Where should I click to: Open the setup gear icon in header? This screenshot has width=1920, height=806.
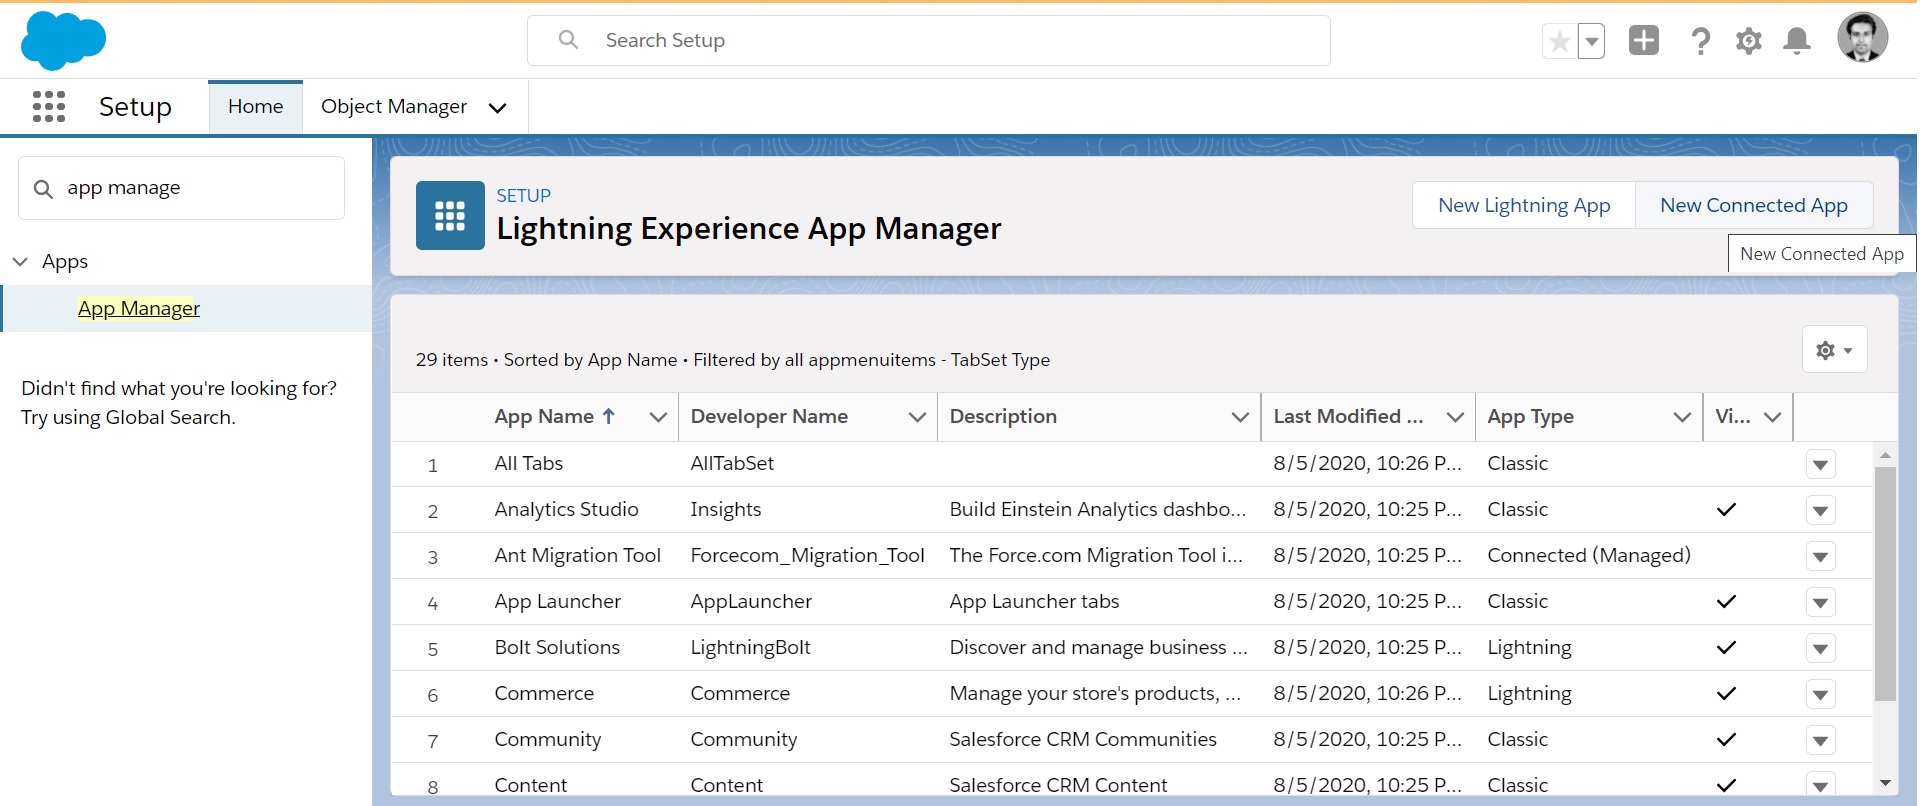[1749, 41]
